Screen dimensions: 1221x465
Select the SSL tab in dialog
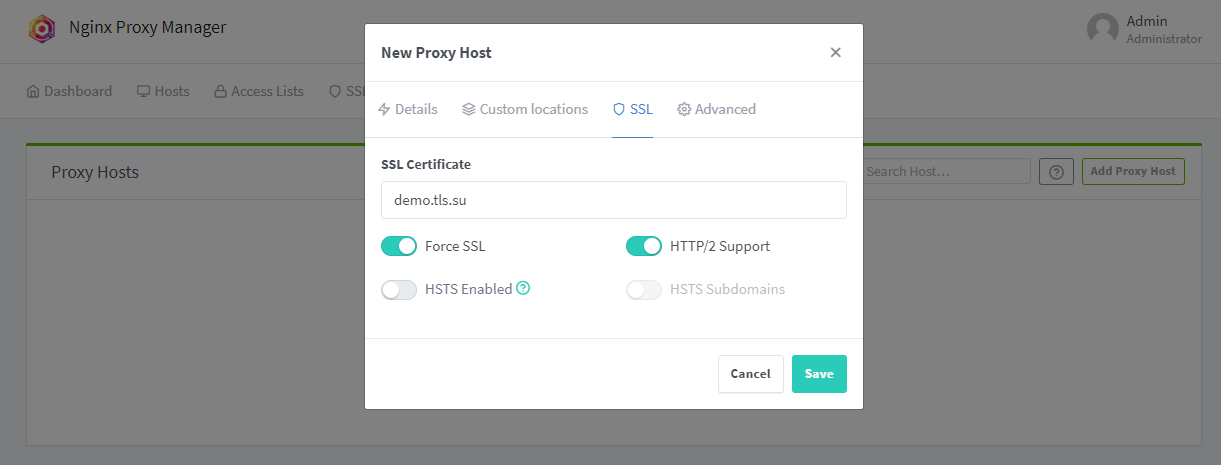tap(633, 109)
